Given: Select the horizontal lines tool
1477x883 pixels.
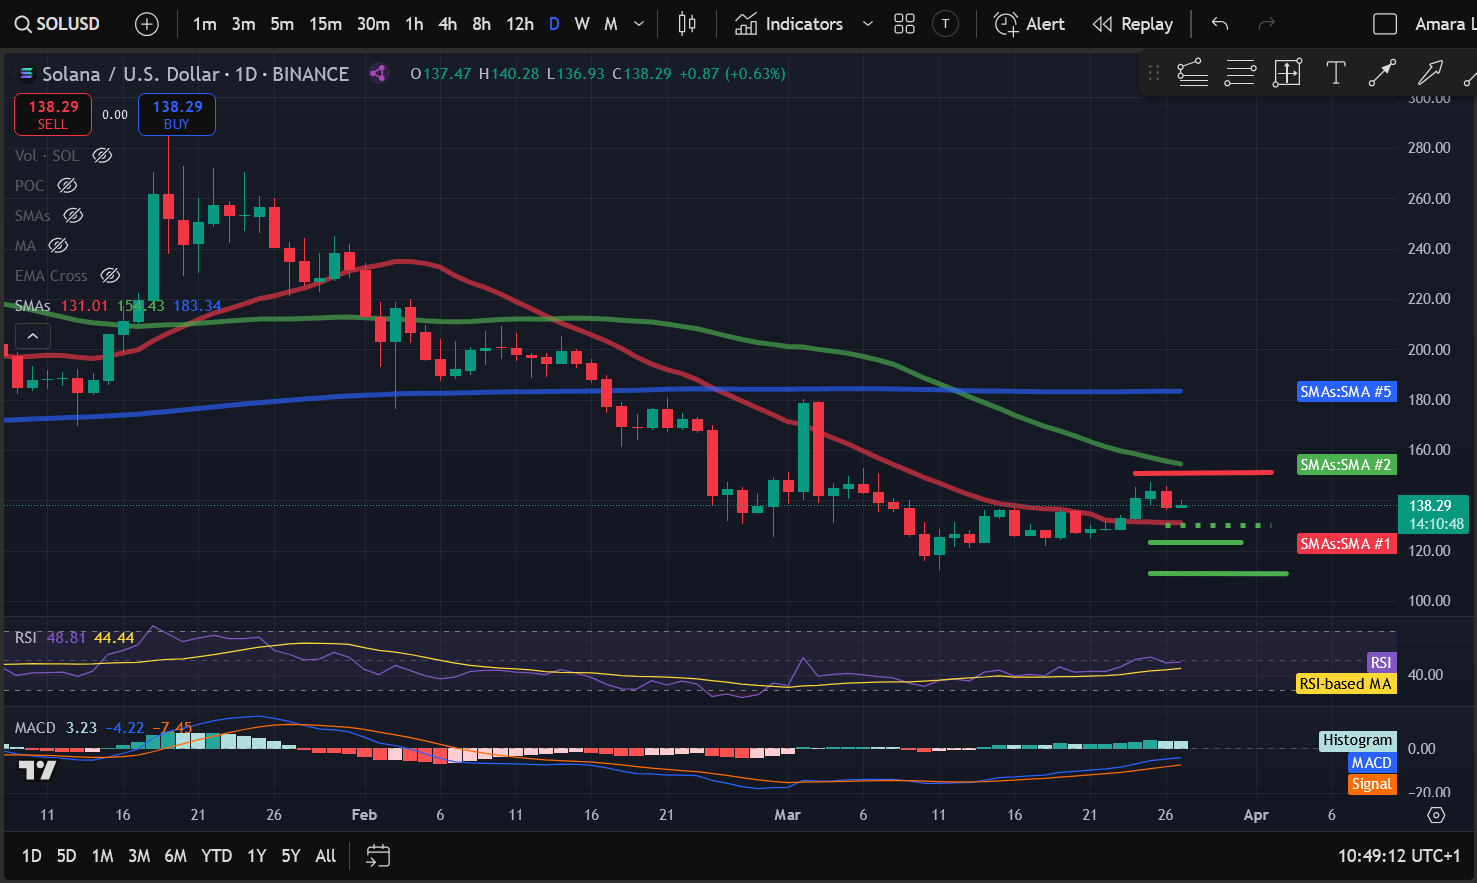Looking at the screenshot, I should (1240, 73).
